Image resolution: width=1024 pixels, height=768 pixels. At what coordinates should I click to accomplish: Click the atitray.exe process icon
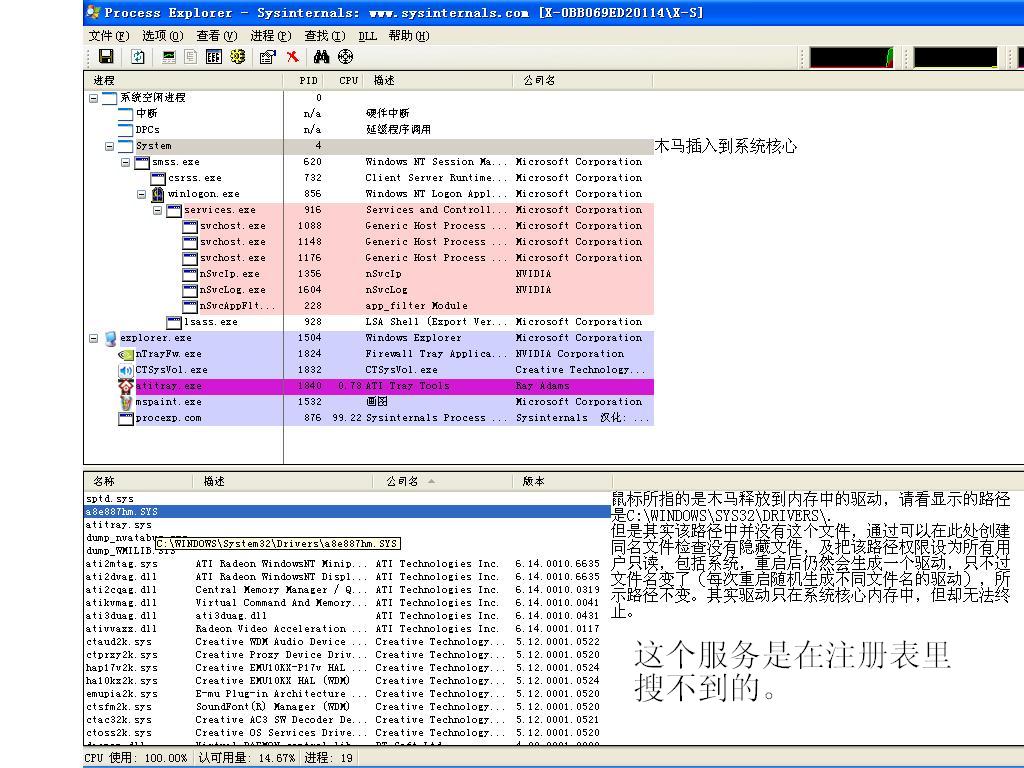pyautogui.click(x=125, y=386)
